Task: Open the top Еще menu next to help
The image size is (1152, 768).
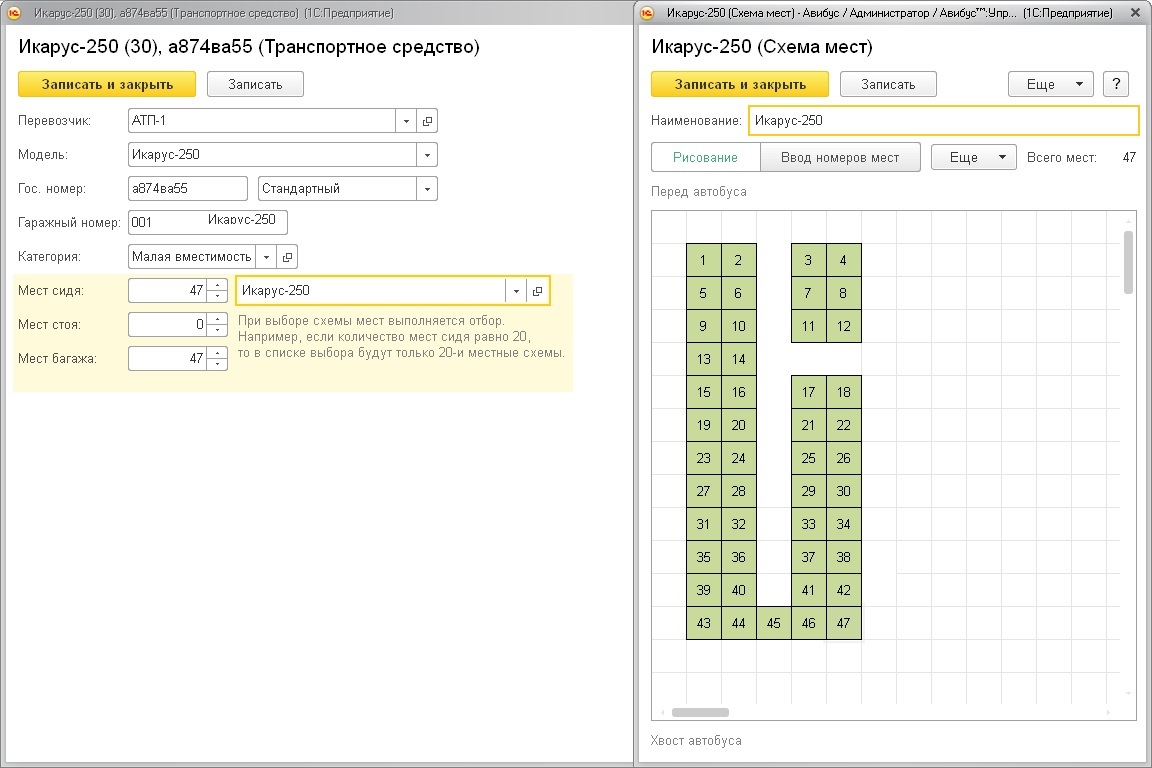Action: (x=1050, y=84)
